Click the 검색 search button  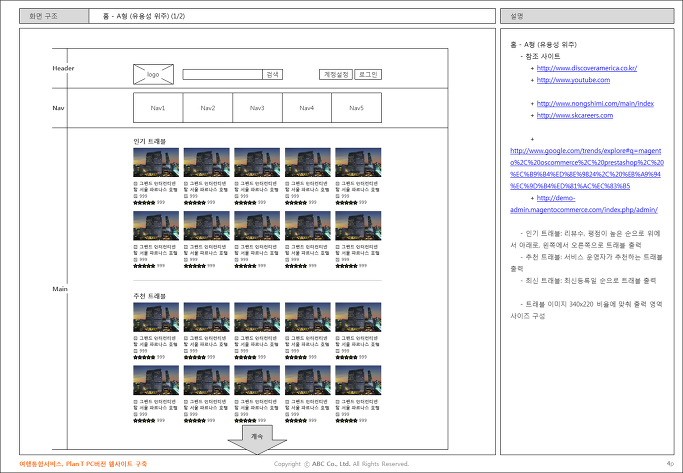tap(273, 74)
